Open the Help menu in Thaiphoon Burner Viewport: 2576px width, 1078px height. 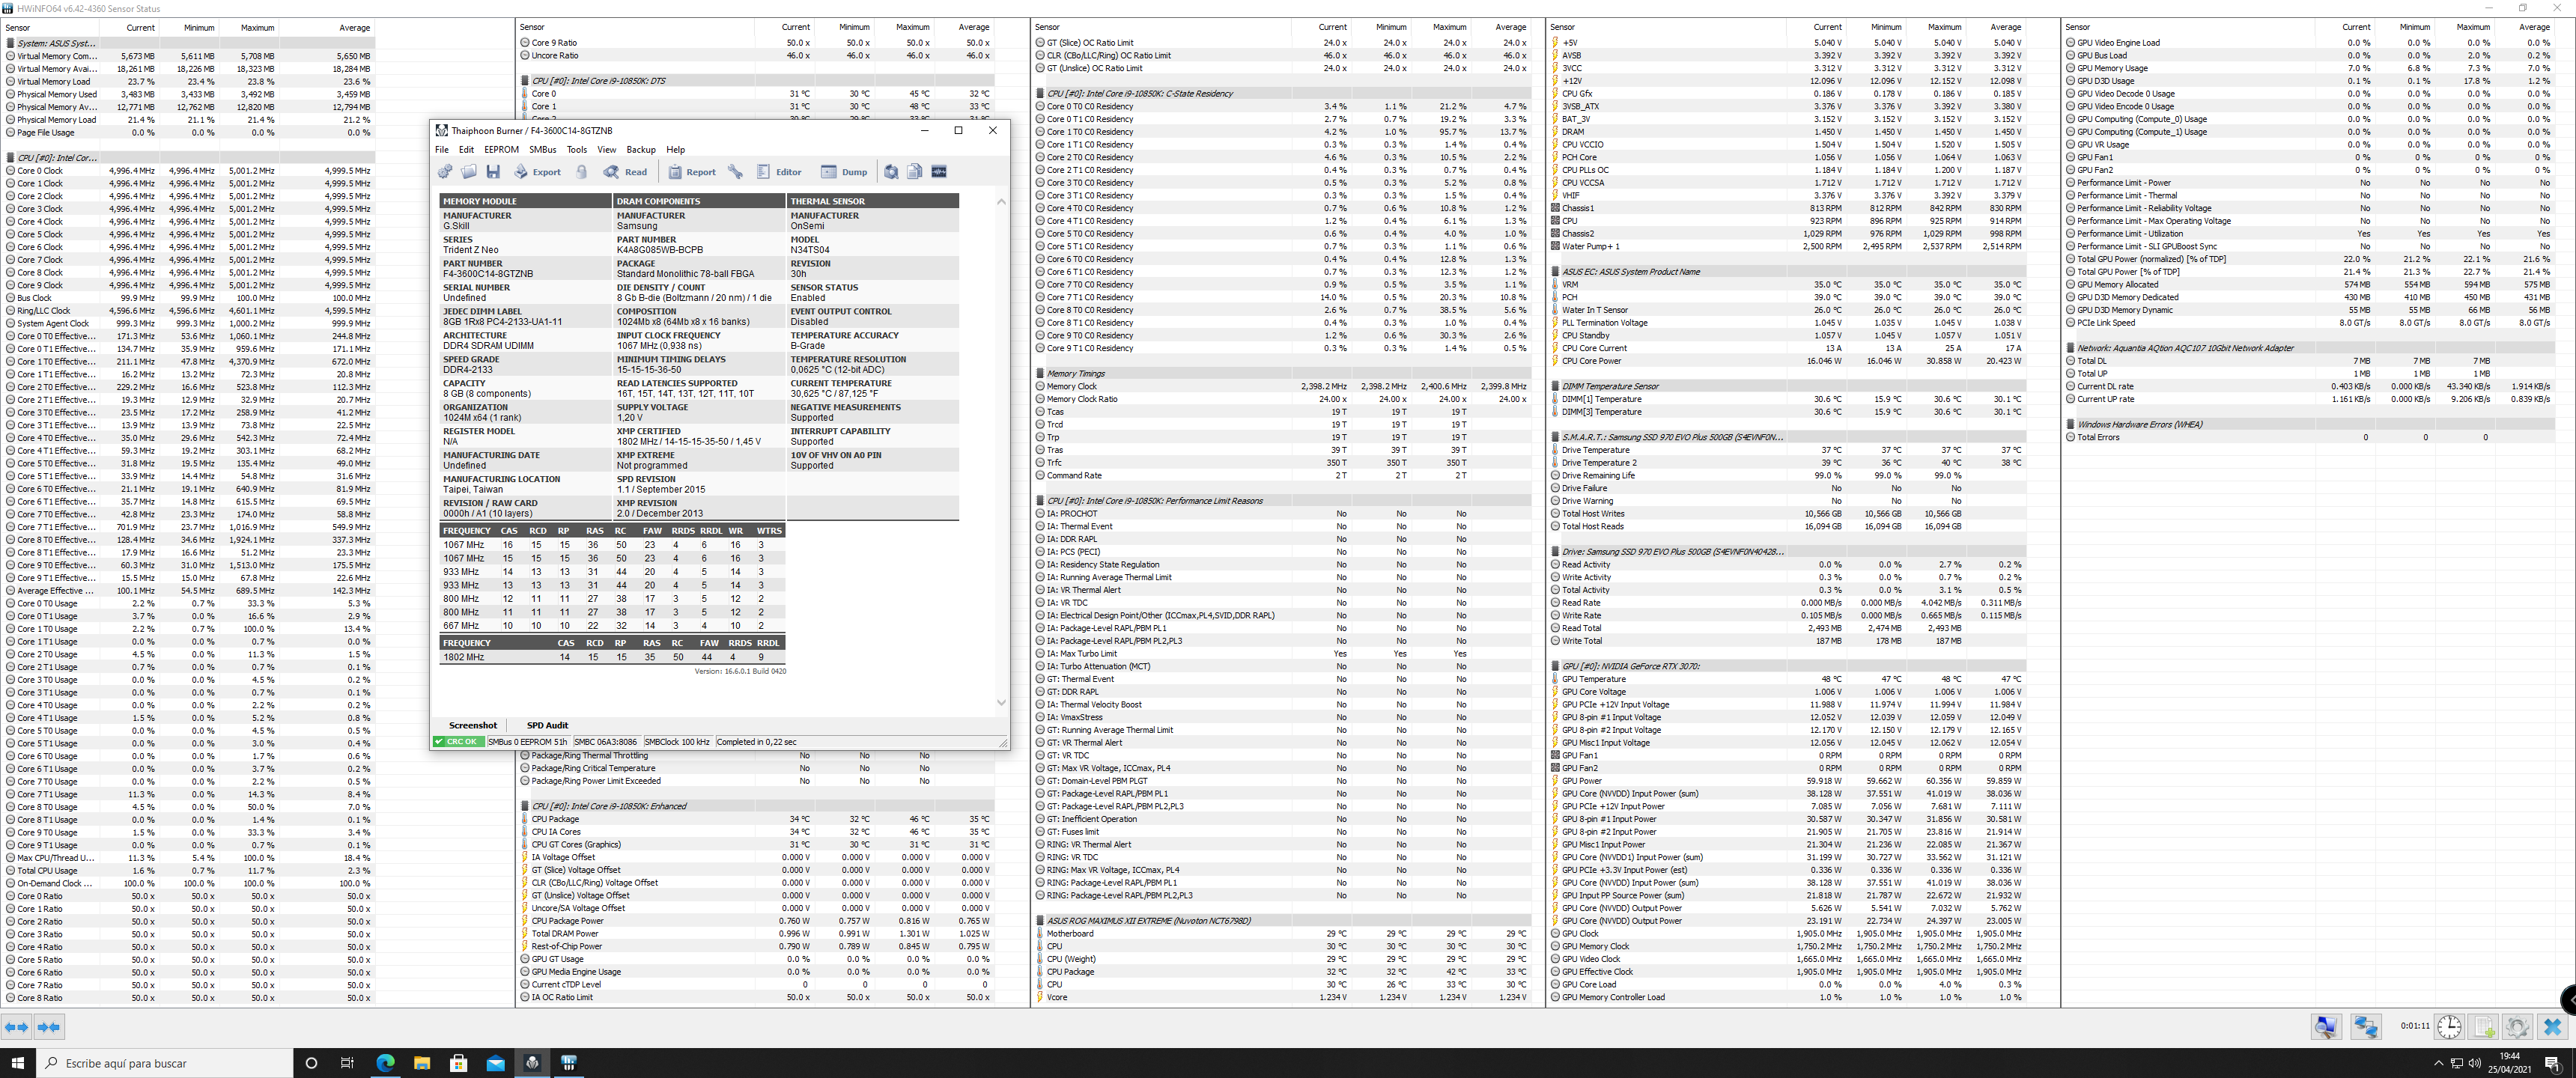[x=676, y=150]
